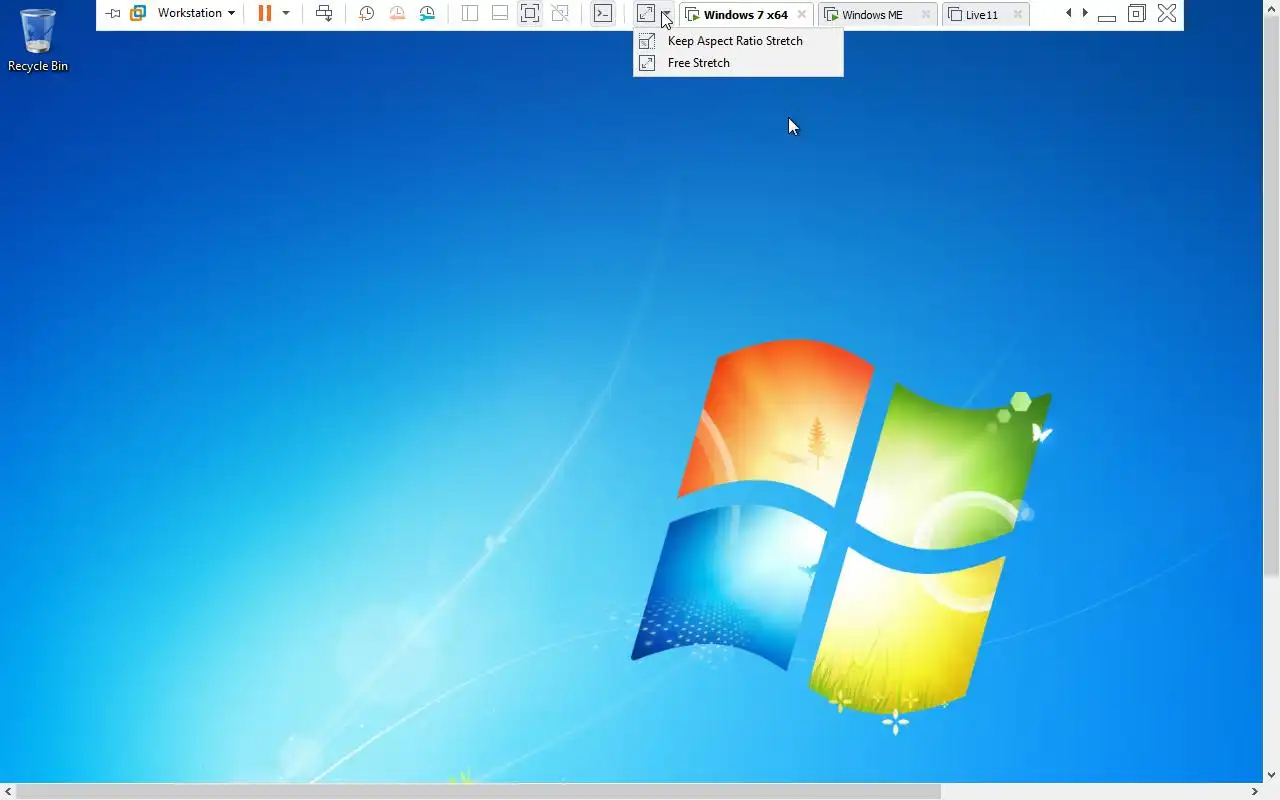The width and height of the screenshot is (1280, 800).
Task: Close the Windows 7 x64 tab
Action: [802, 15]
